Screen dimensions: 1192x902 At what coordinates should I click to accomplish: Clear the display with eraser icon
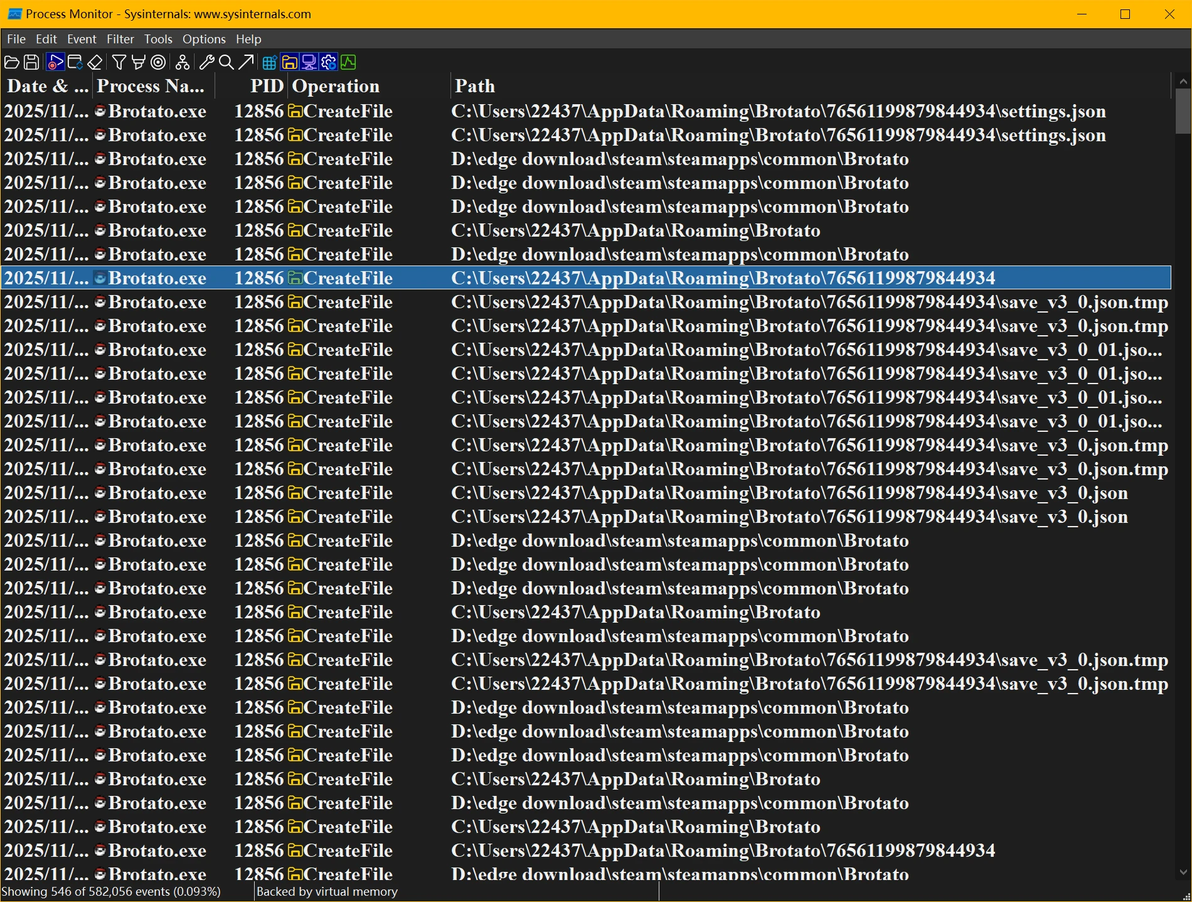(95, 62)
